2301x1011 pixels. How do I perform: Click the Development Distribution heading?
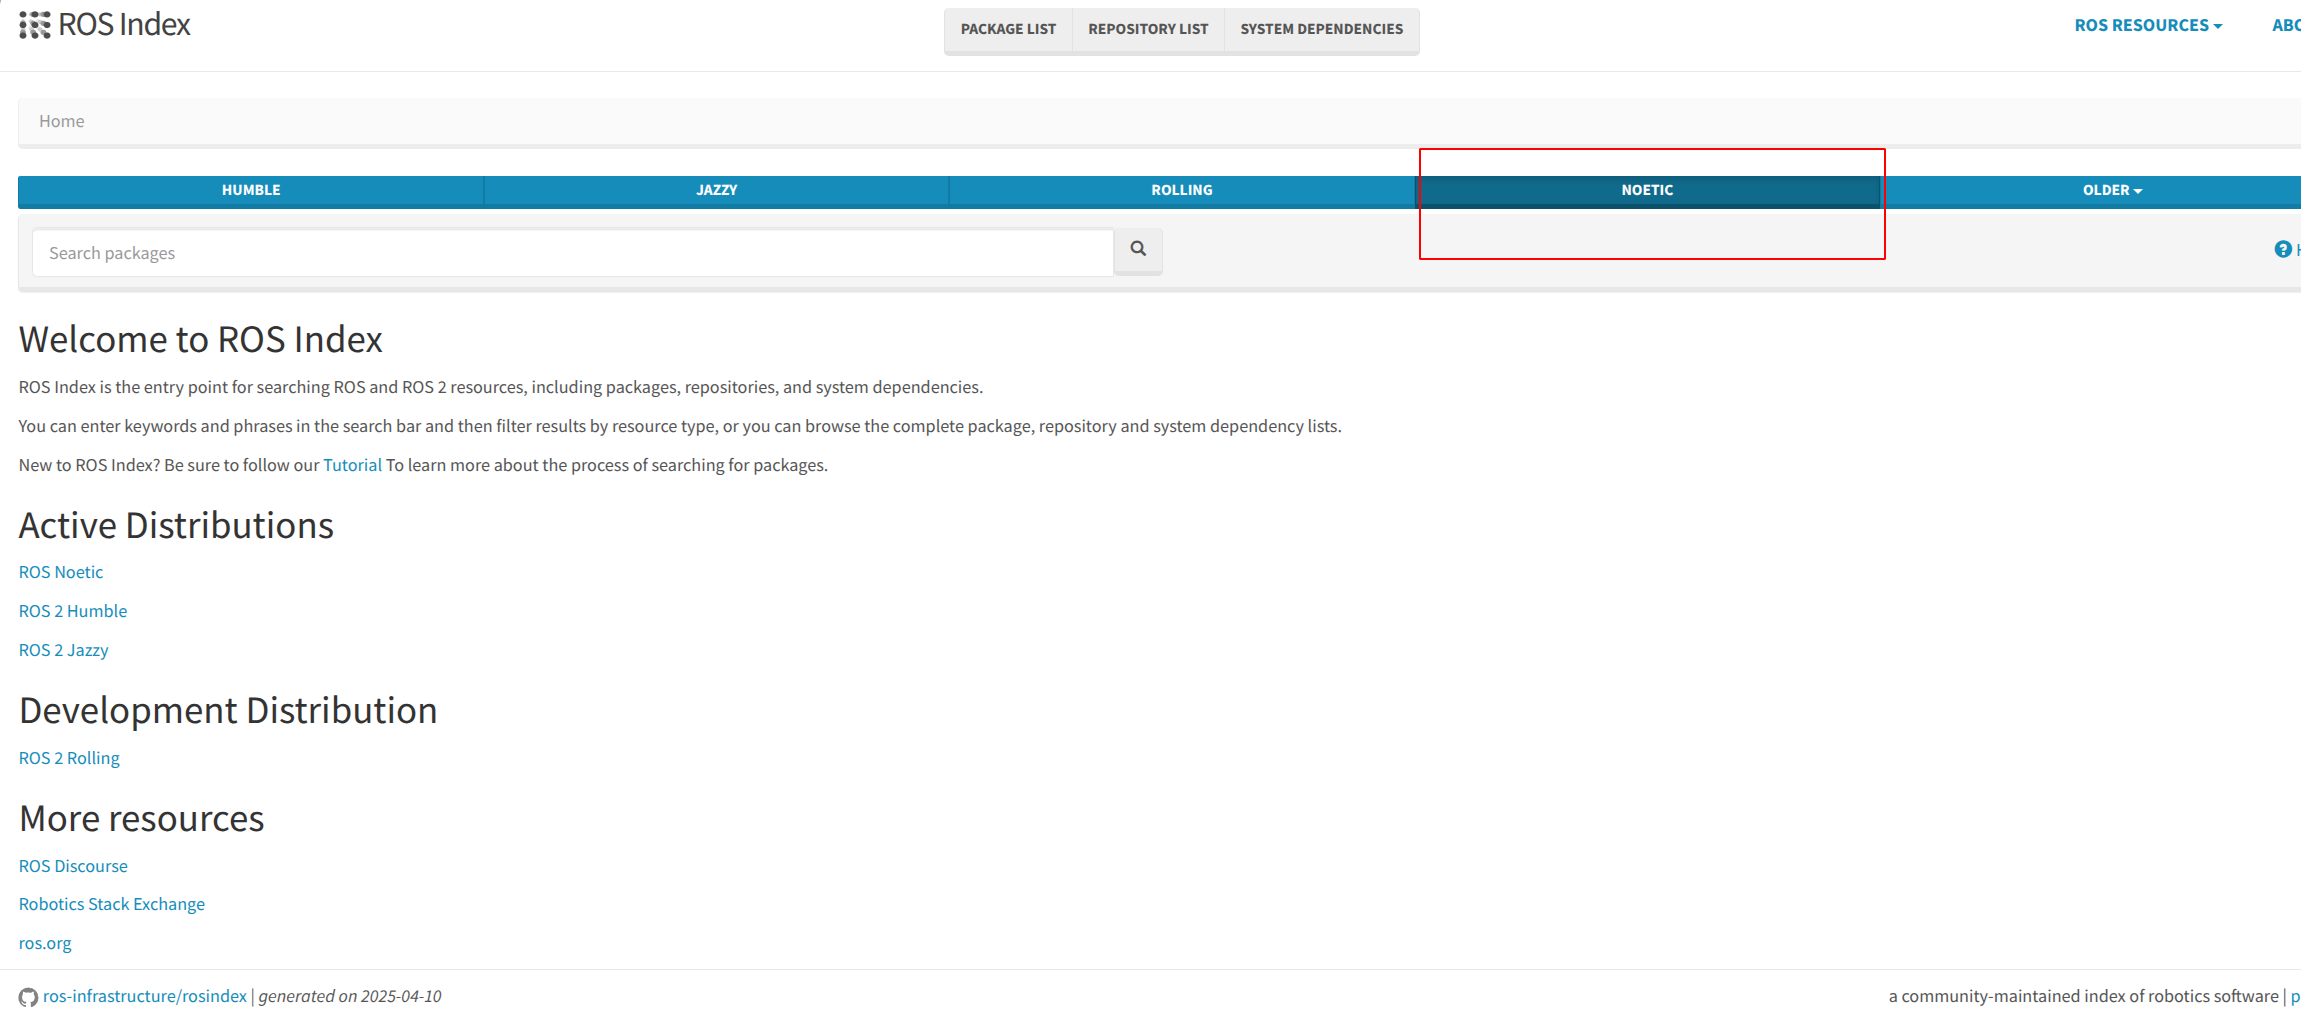click(x=228, y=711)
